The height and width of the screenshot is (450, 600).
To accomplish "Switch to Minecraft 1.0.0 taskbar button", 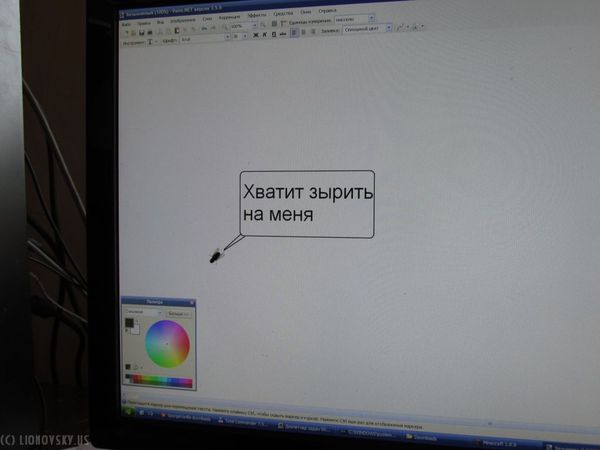I will tap(498, 444).
